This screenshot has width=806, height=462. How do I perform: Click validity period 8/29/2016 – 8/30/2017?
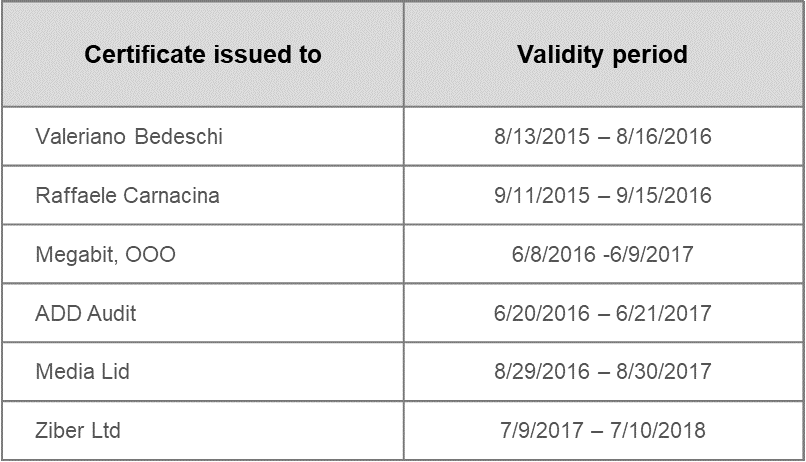603,372
